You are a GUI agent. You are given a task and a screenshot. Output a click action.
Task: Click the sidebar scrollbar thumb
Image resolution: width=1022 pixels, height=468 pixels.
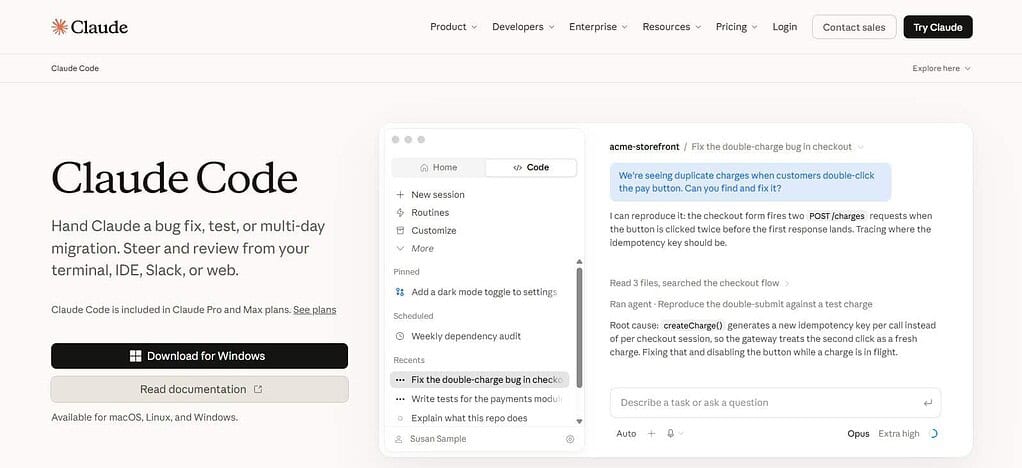tap(579, 327)
